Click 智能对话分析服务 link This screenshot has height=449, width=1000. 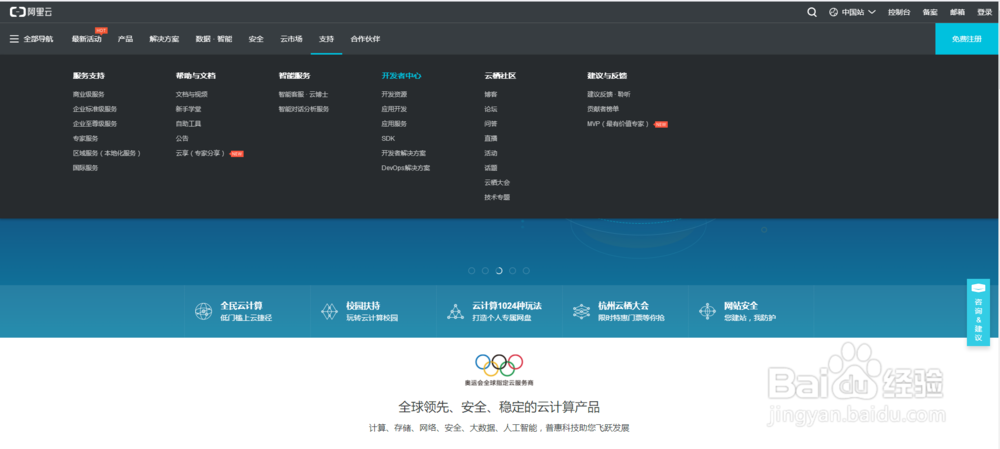coord(304,109)
